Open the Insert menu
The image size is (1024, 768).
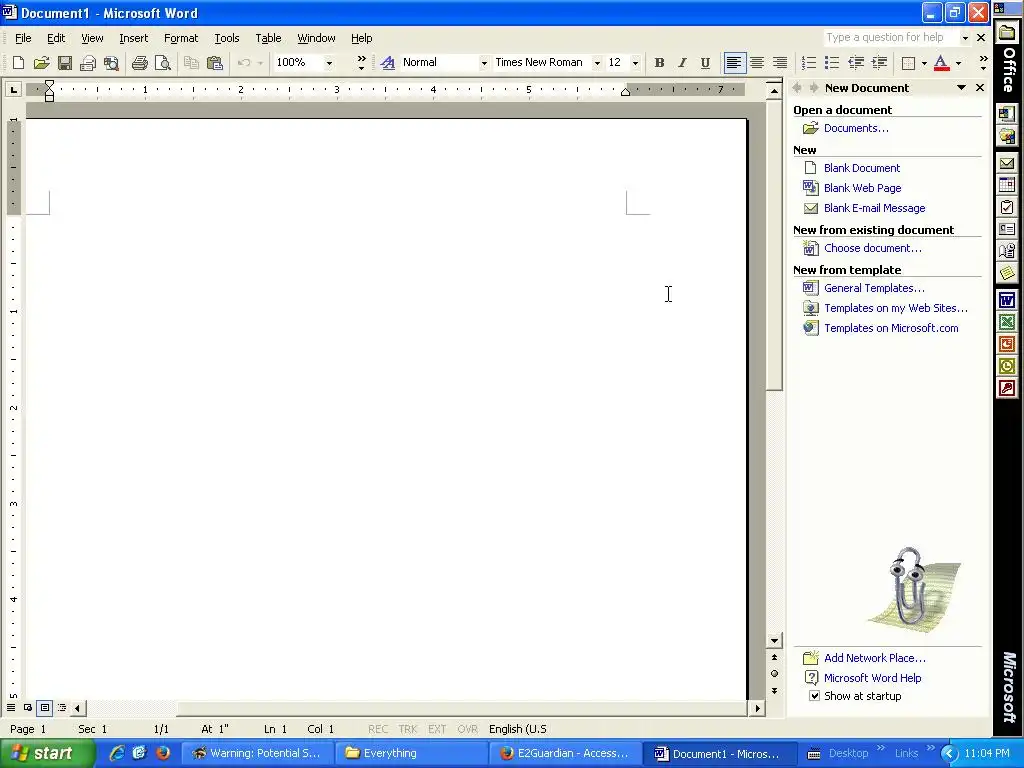pyautogui.click(x=133, y=38)
